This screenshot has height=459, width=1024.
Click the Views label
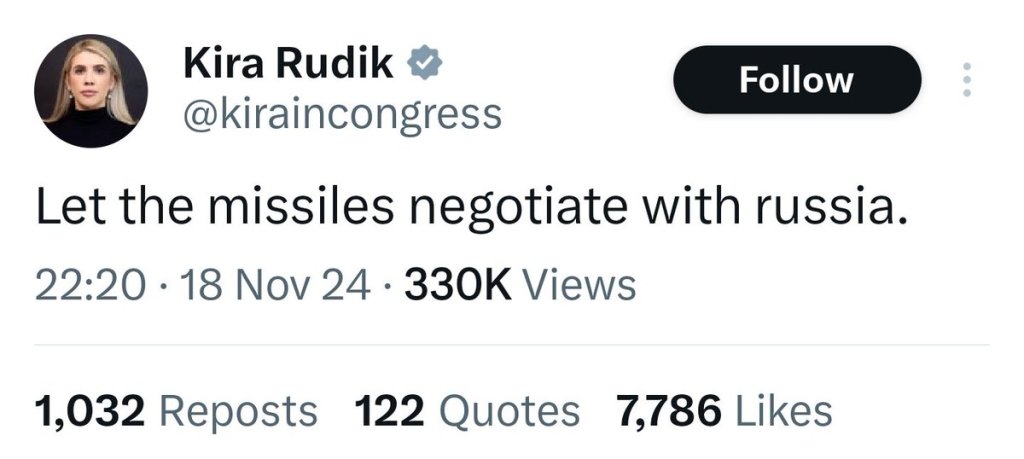[580, 286]
